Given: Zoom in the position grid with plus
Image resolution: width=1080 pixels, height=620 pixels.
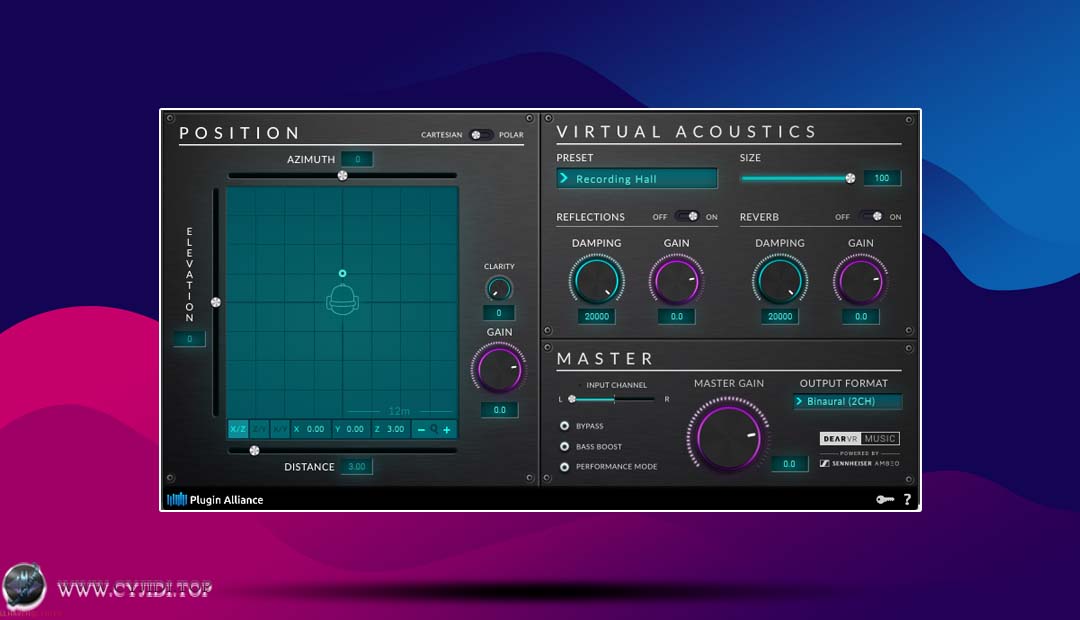Looking at the screenshot, I should click(x=447, y=429).
